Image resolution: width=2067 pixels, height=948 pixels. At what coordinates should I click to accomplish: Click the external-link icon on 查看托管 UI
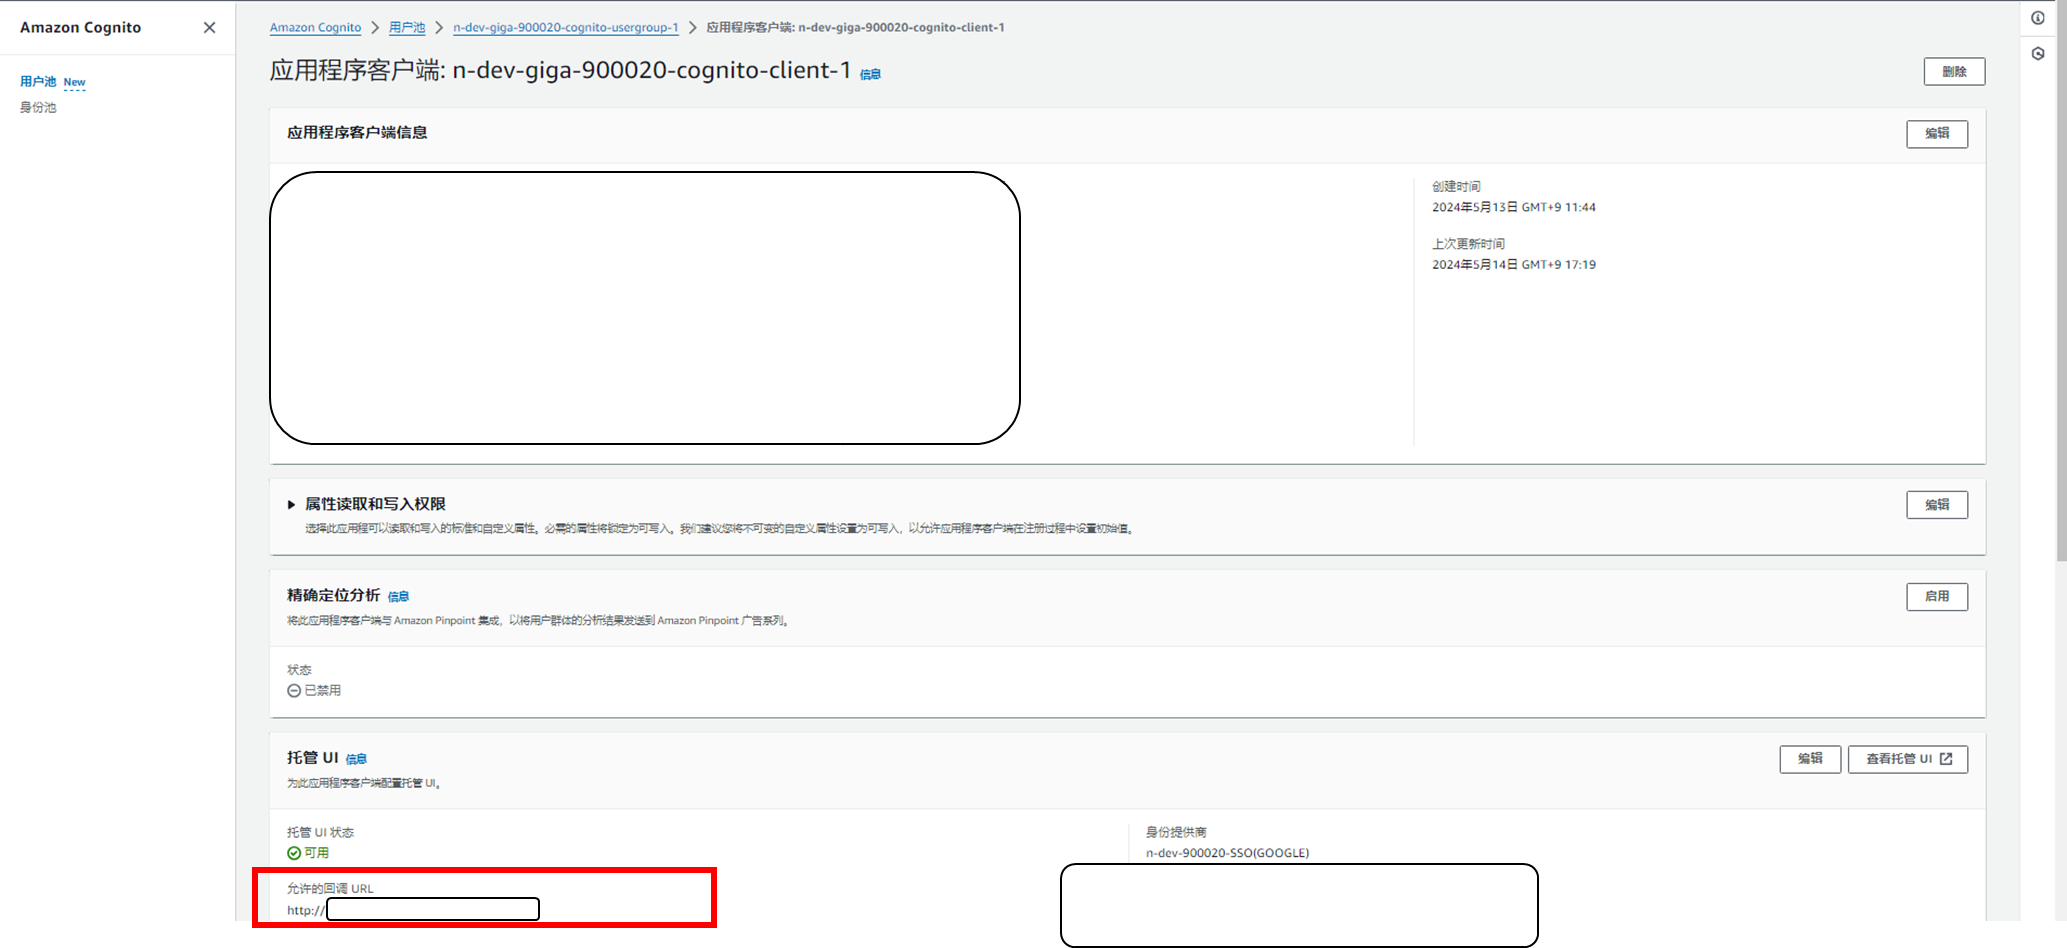[x=1946, y=759]
